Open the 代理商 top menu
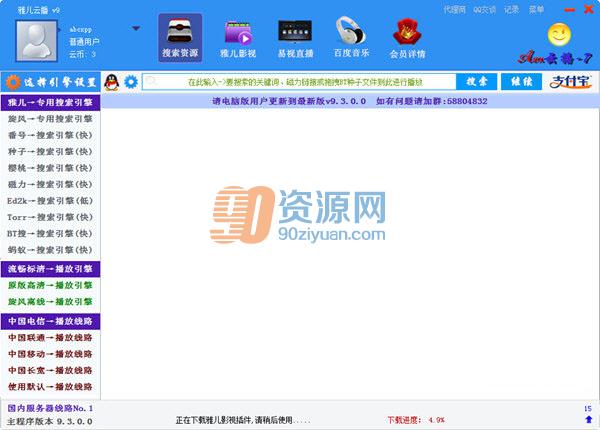This screenshot has width=600, height=430. pyautogui.click(x=454, y=10)
